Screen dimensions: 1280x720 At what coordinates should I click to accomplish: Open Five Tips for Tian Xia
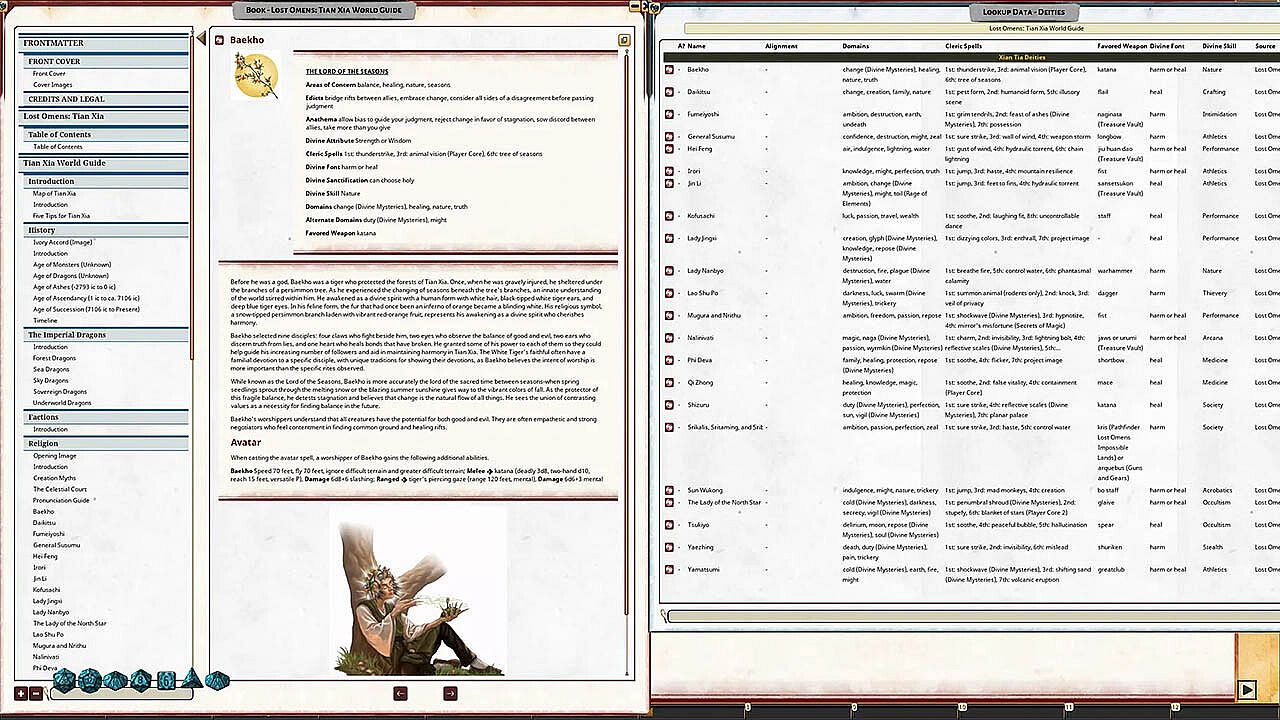tap(62, 216)
